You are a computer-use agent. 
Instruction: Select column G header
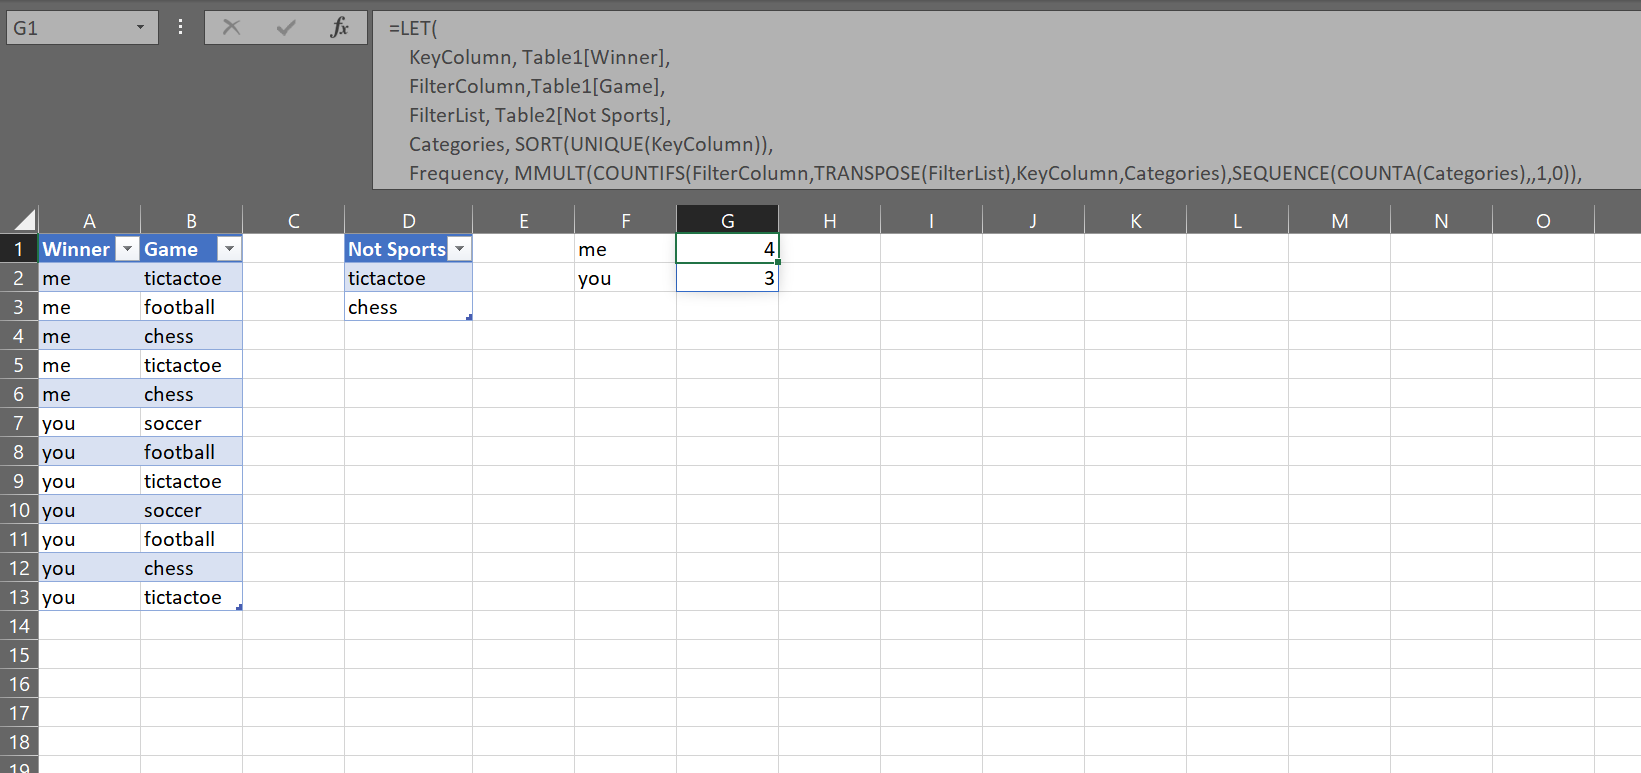click(727, 220)
